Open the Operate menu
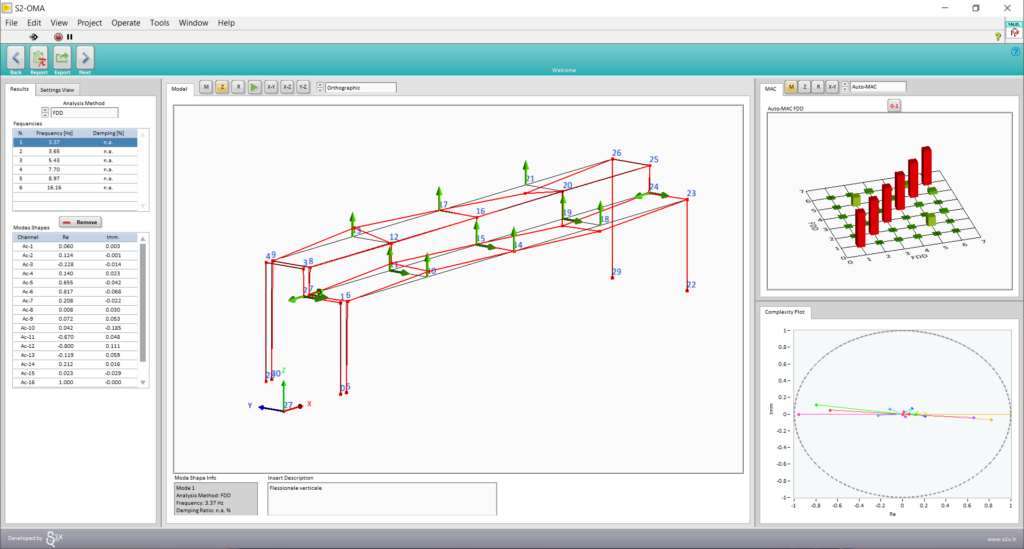The image size is (1024, 549). coord(125,23)
